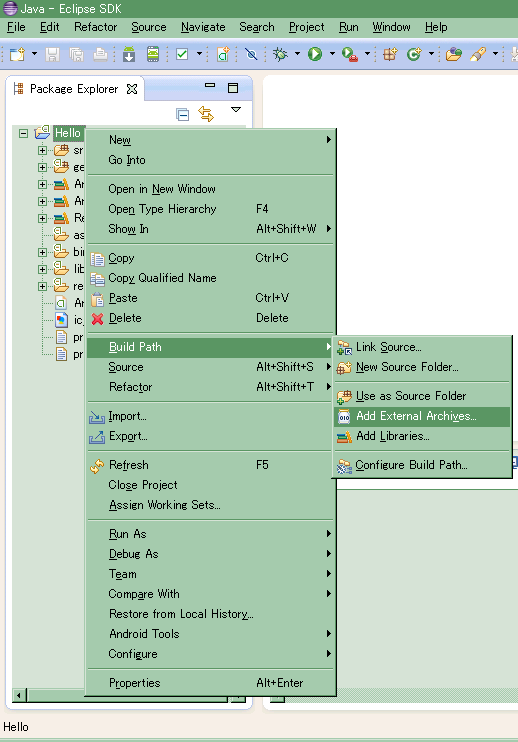This screenshot has height=742, width=518.
Task: Open Android Tools submenu
Action: click(211, 634)
